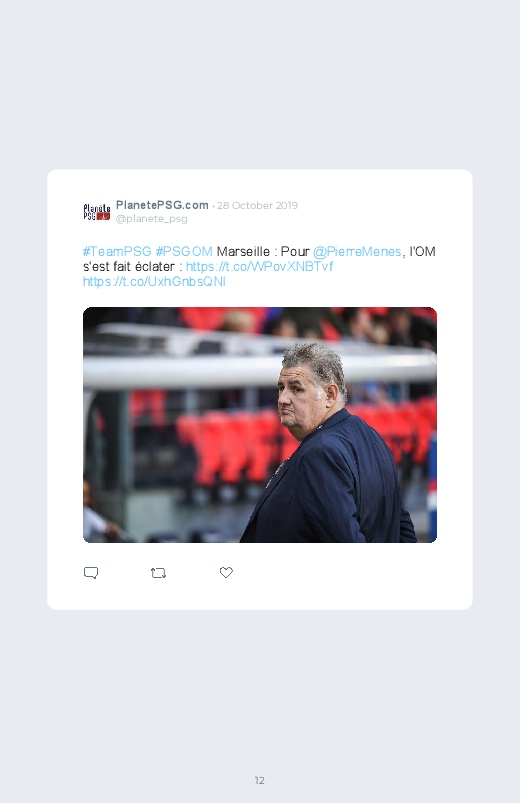Click the page number 12

(260, 780)
